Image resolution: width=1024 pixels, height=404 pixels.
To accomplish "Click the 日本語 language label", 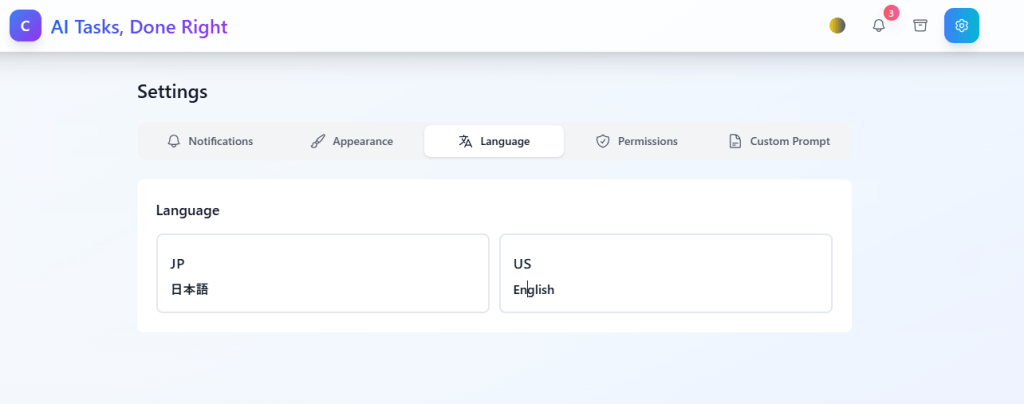I will pyautogui.click(x=189, y=290).
